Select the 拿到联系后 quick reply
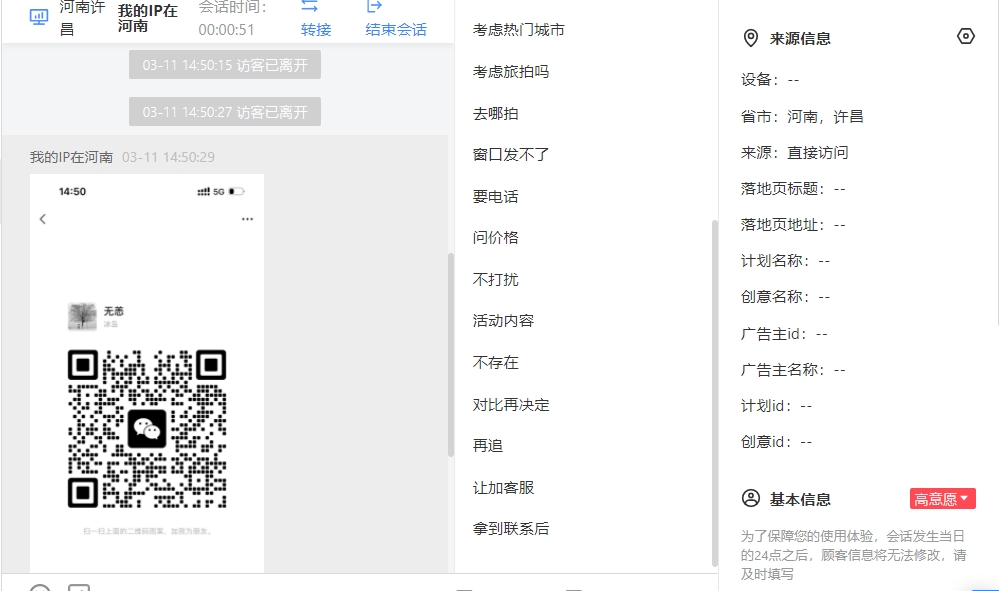 click(511, 529)
